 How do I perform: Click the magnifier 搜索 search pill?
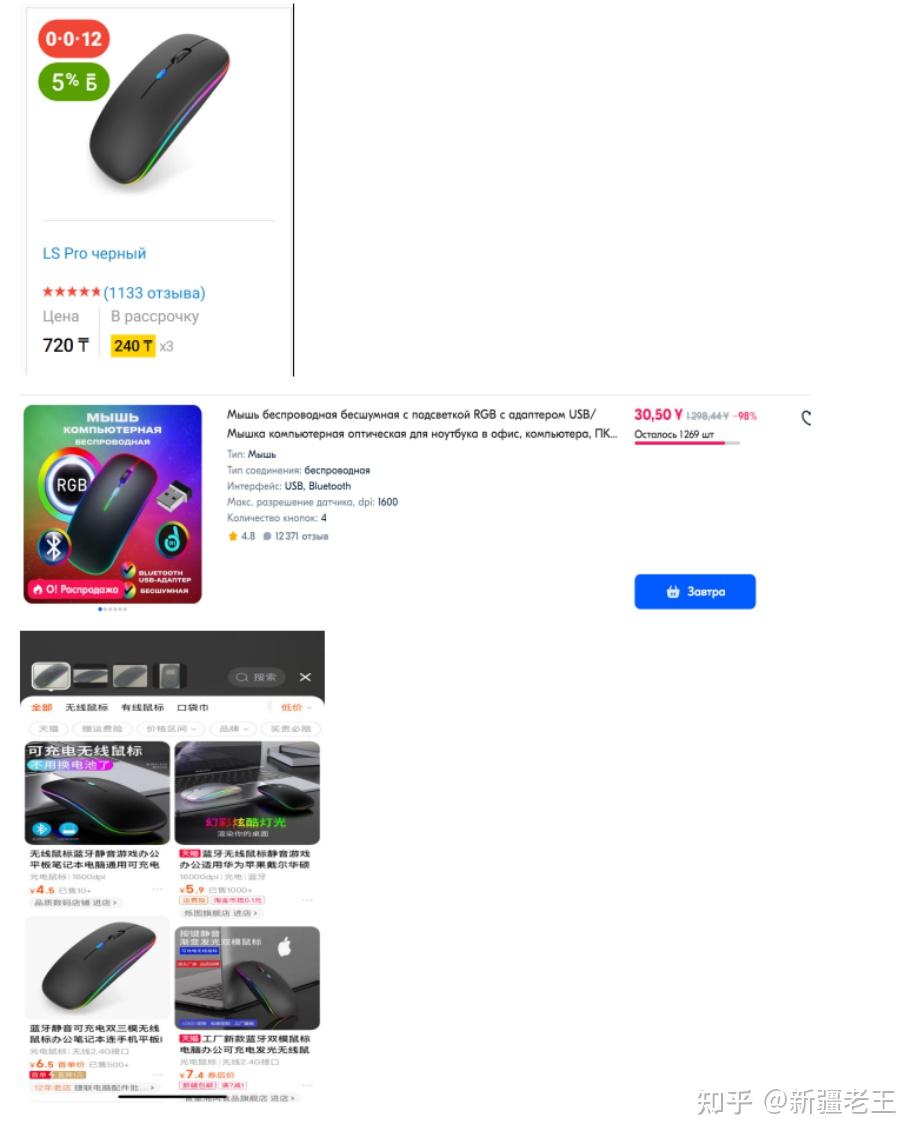[256, 677]
